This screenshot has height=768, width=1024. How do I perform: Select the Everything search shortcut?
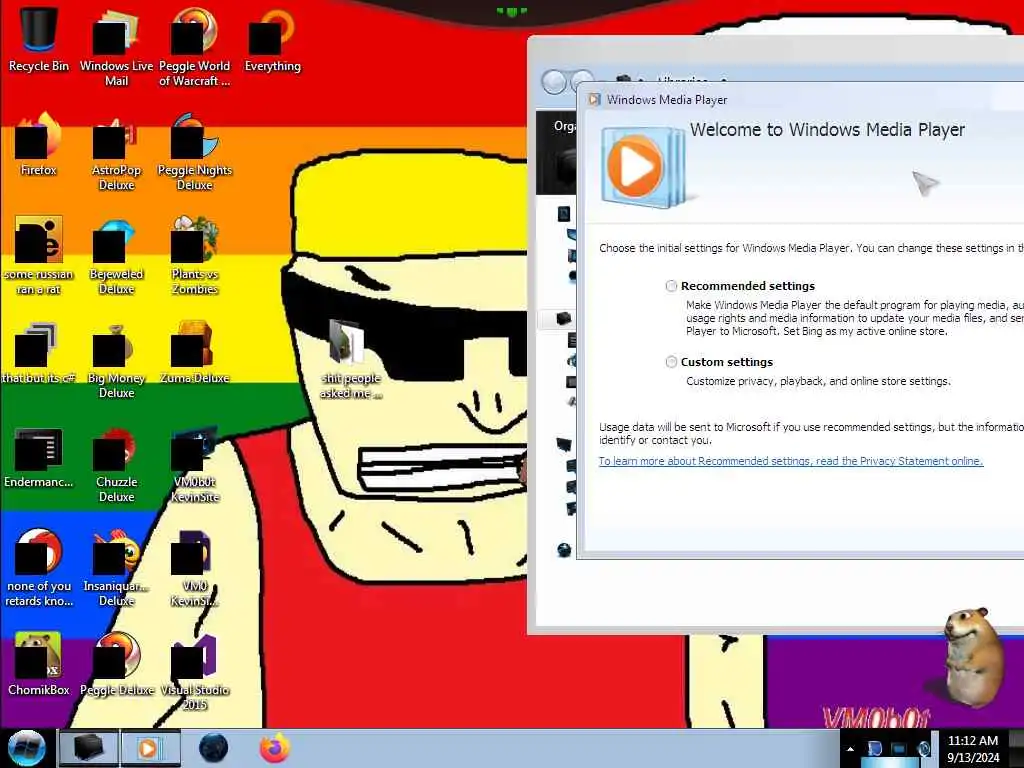272,39
